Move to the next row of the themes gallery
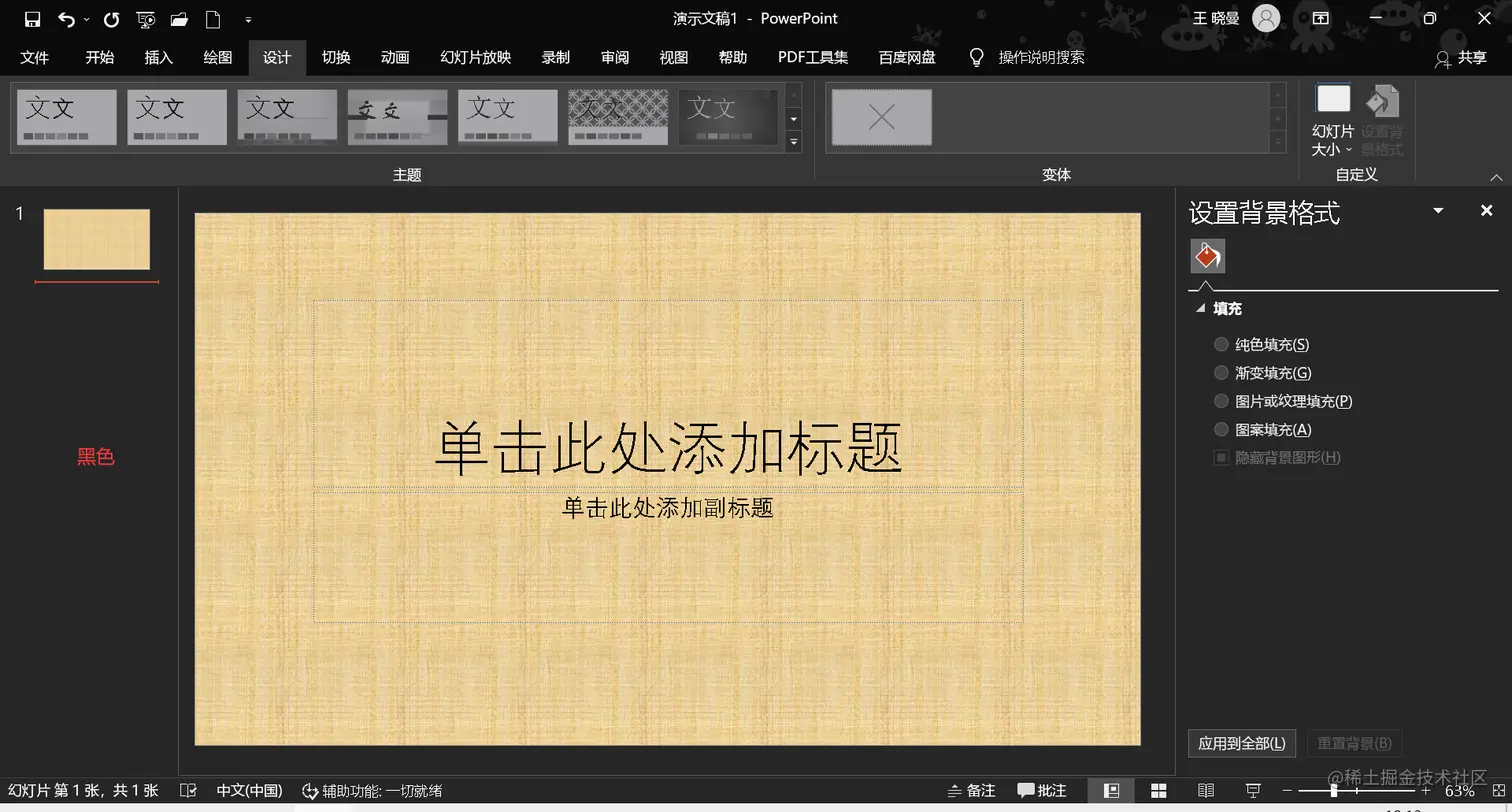This screenshot has height=812, width=1512. pyautogui.click(x=793, y=119)
